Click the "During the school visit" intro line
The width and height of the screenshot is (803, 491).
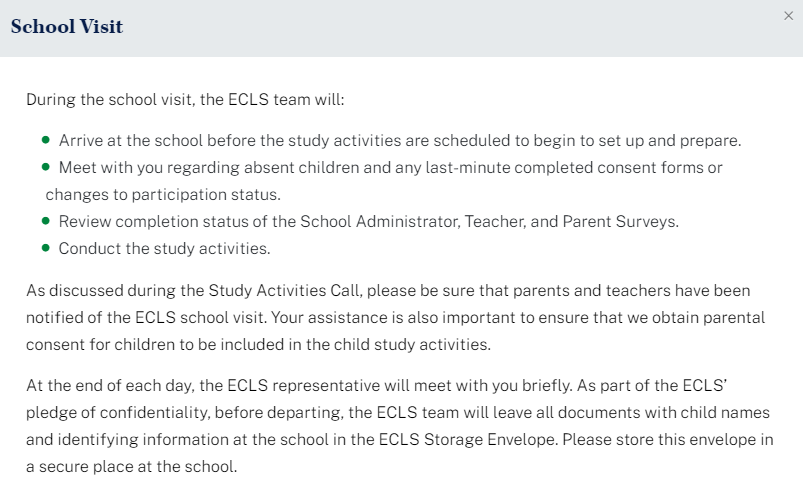[185, 100]
